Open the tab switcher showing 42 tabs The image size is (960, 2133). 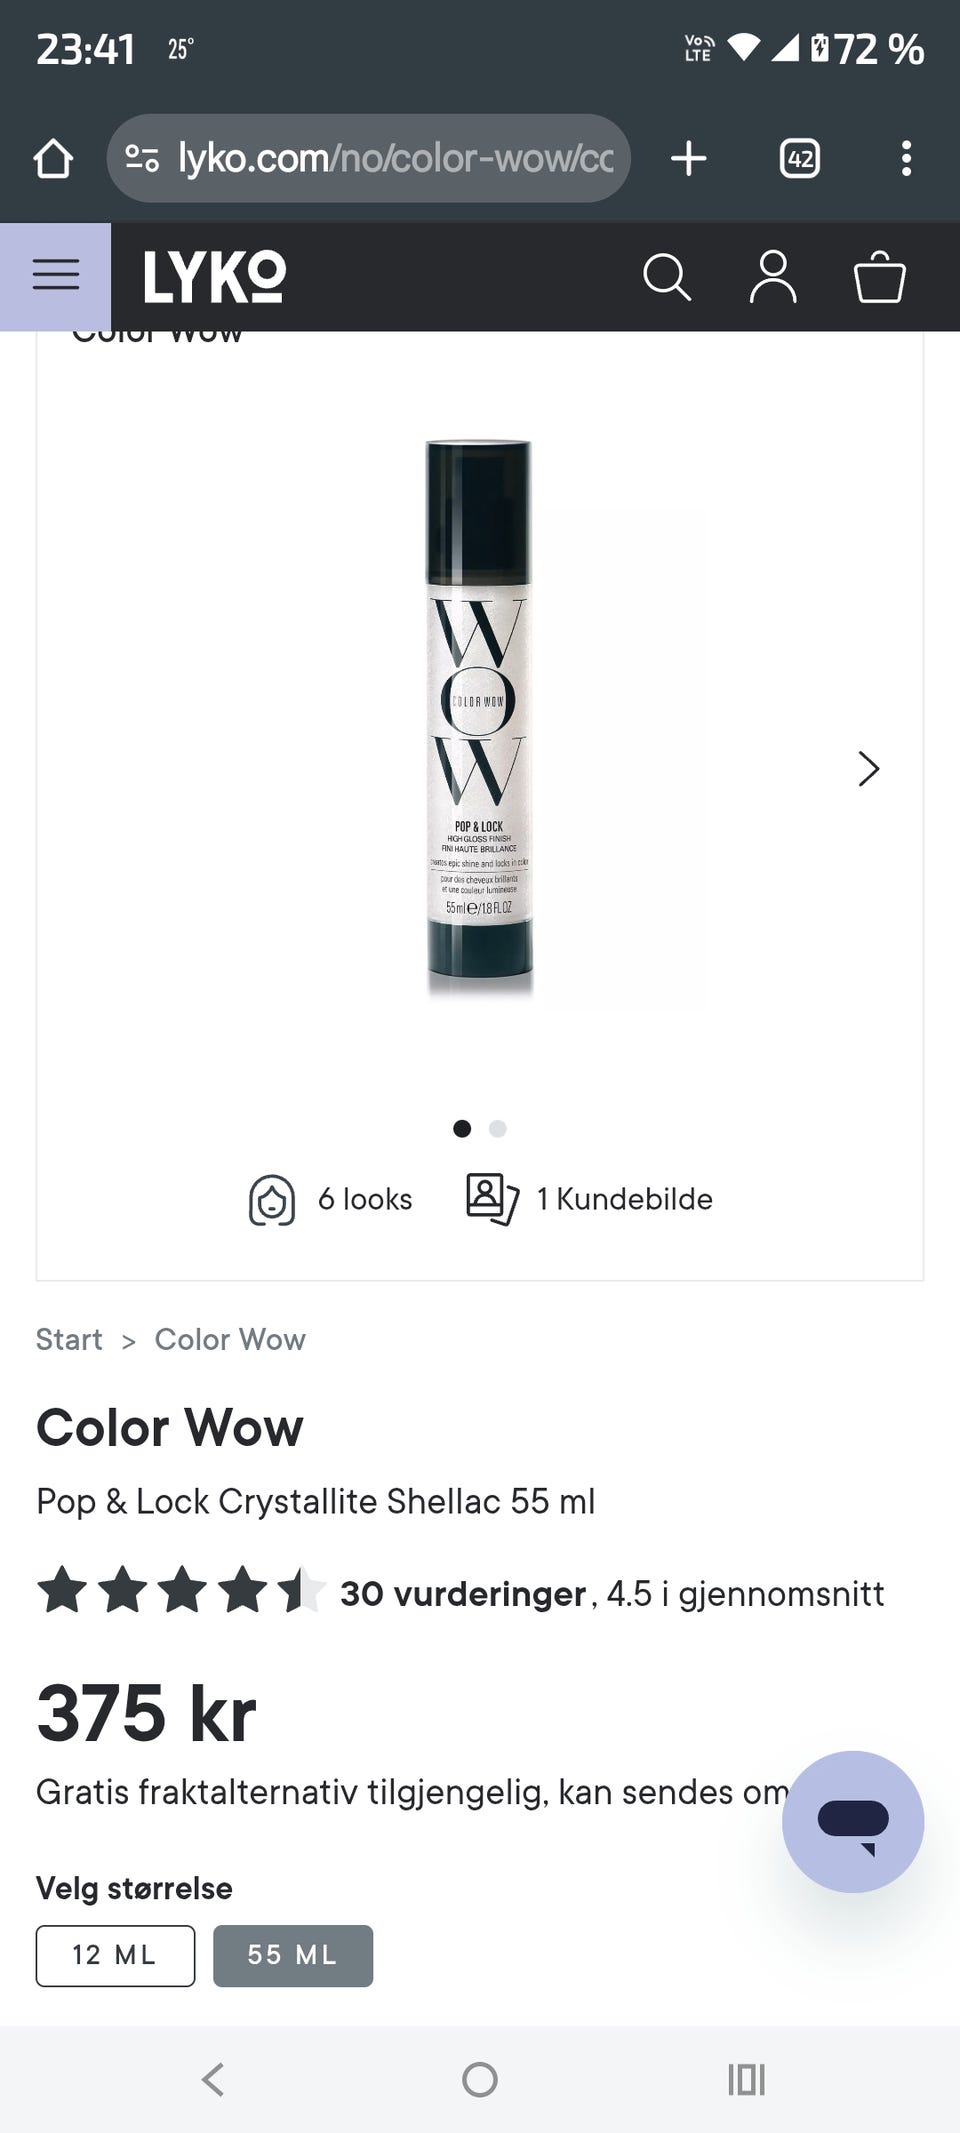point(799,158)
